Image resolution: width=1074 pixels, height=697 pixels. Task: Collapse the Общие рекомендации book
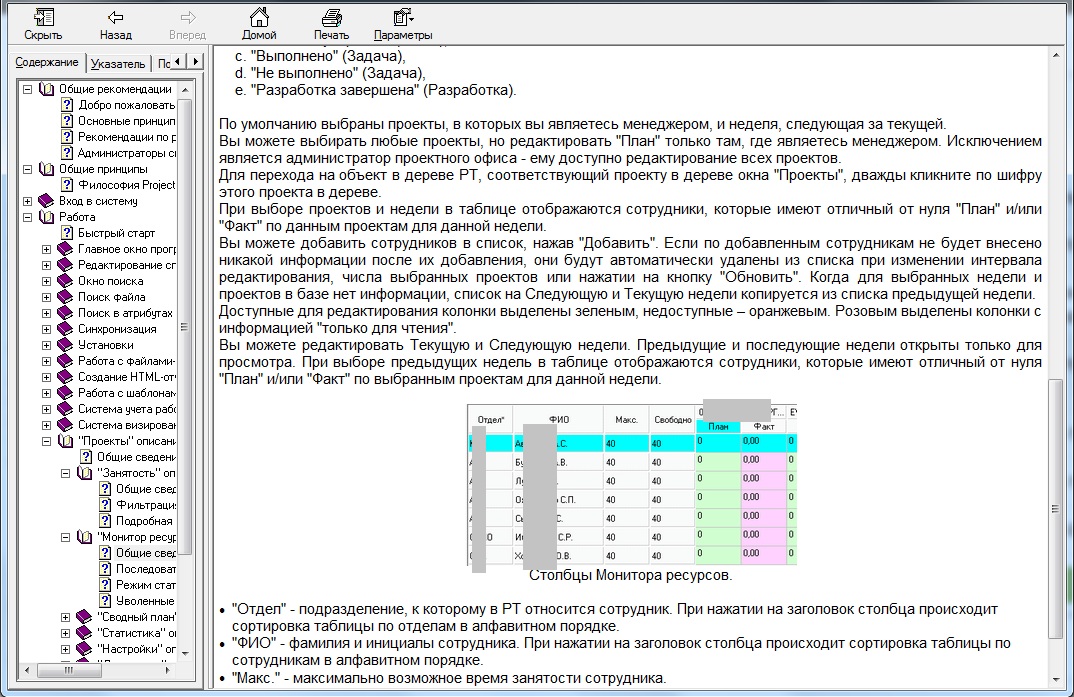pos(27,89)
